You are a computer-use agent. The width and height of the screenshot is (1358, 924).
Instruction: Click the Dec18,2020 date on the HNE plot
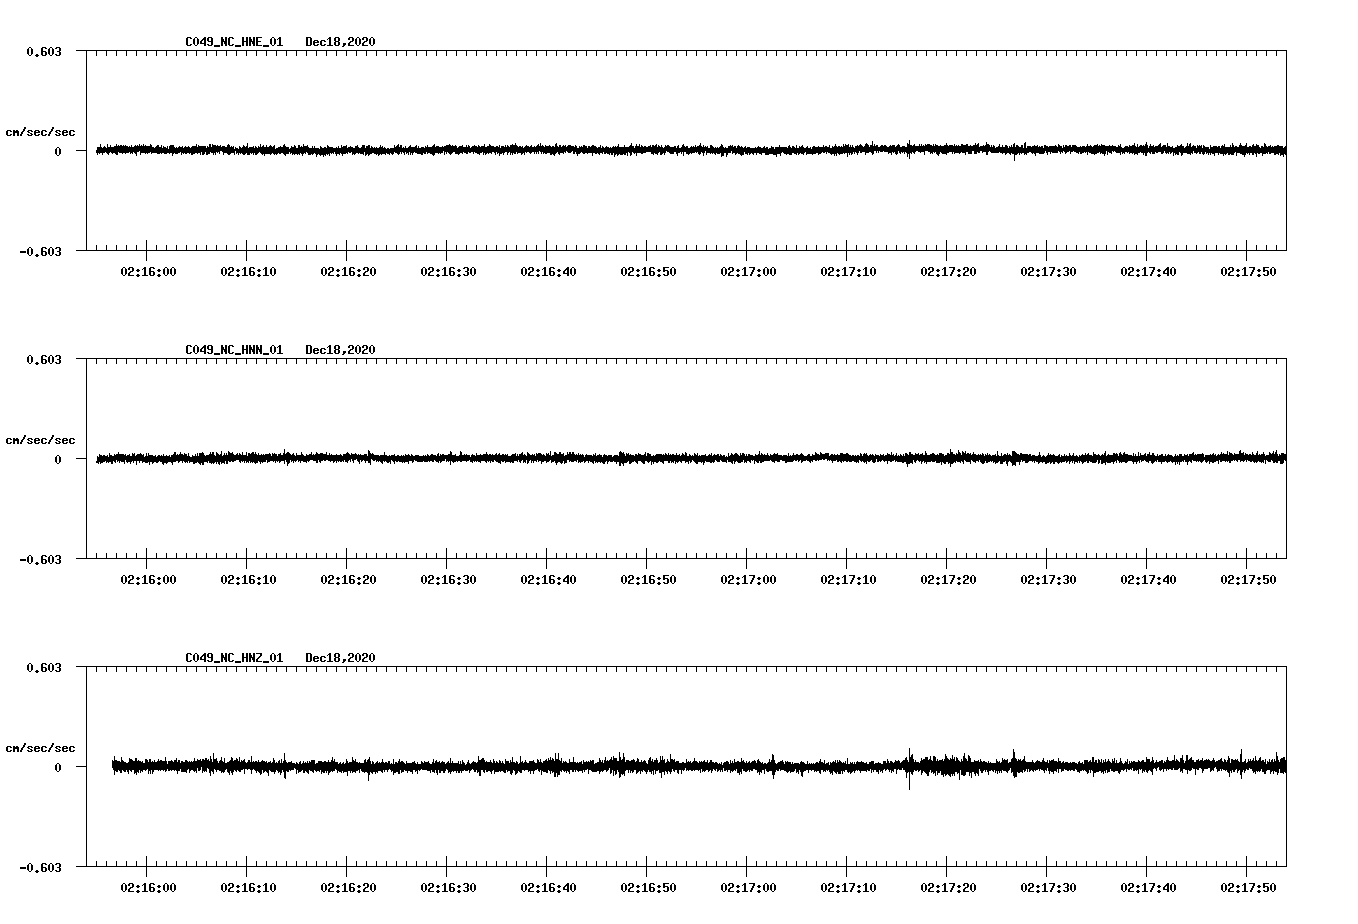click(340, 42)
